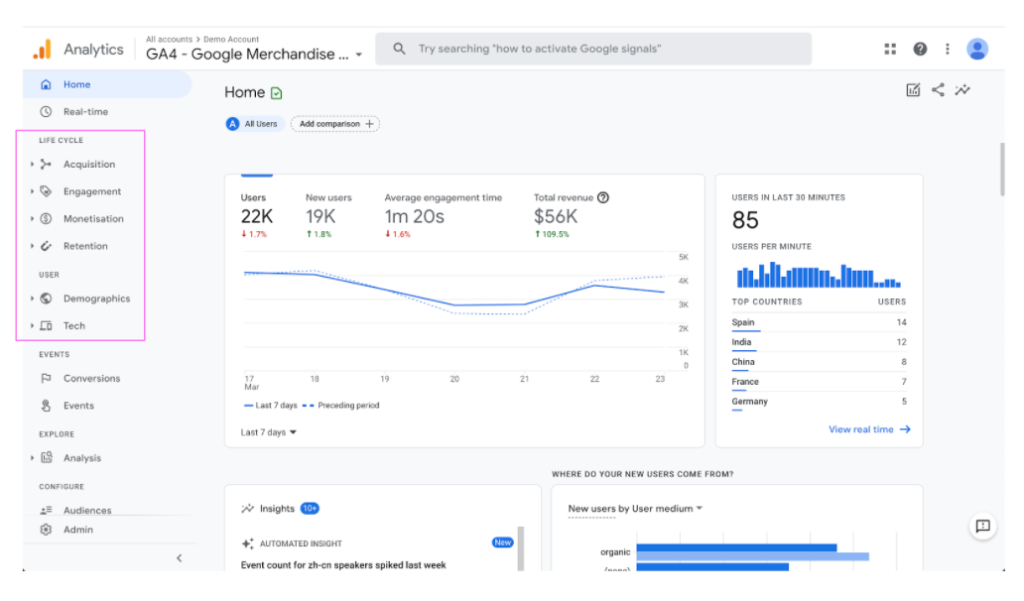Click the Monetisation dollar icon
This screenshot has width=1024, height=601.
pyautogui.click(x=46, y=219)
